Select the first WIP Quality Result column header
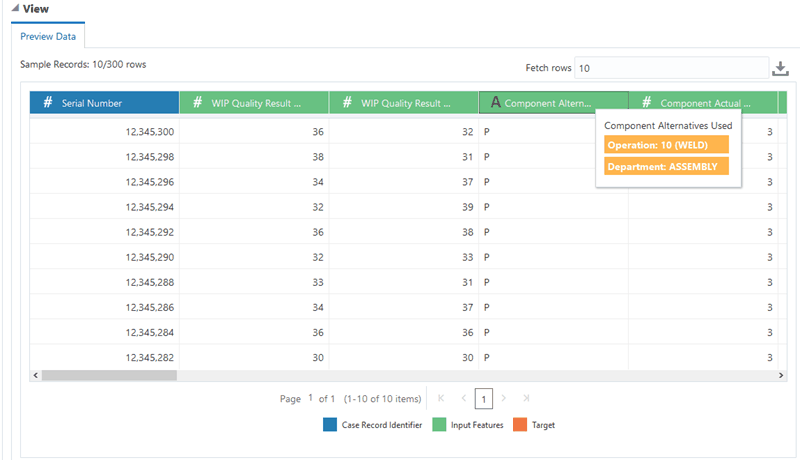This screenshot has height=460, width=800. (254, 103)
